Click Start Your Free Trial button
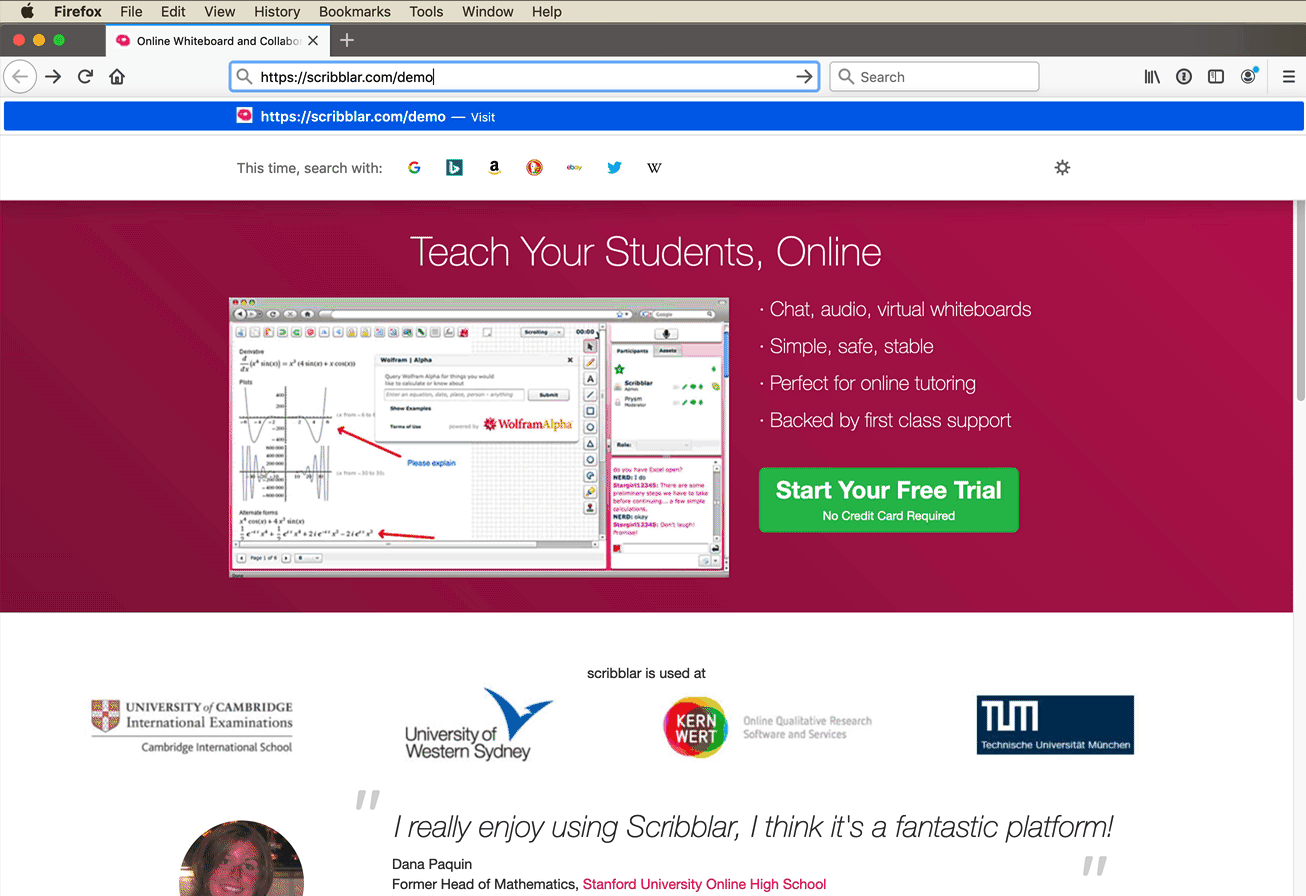 (x=889, y=500)
